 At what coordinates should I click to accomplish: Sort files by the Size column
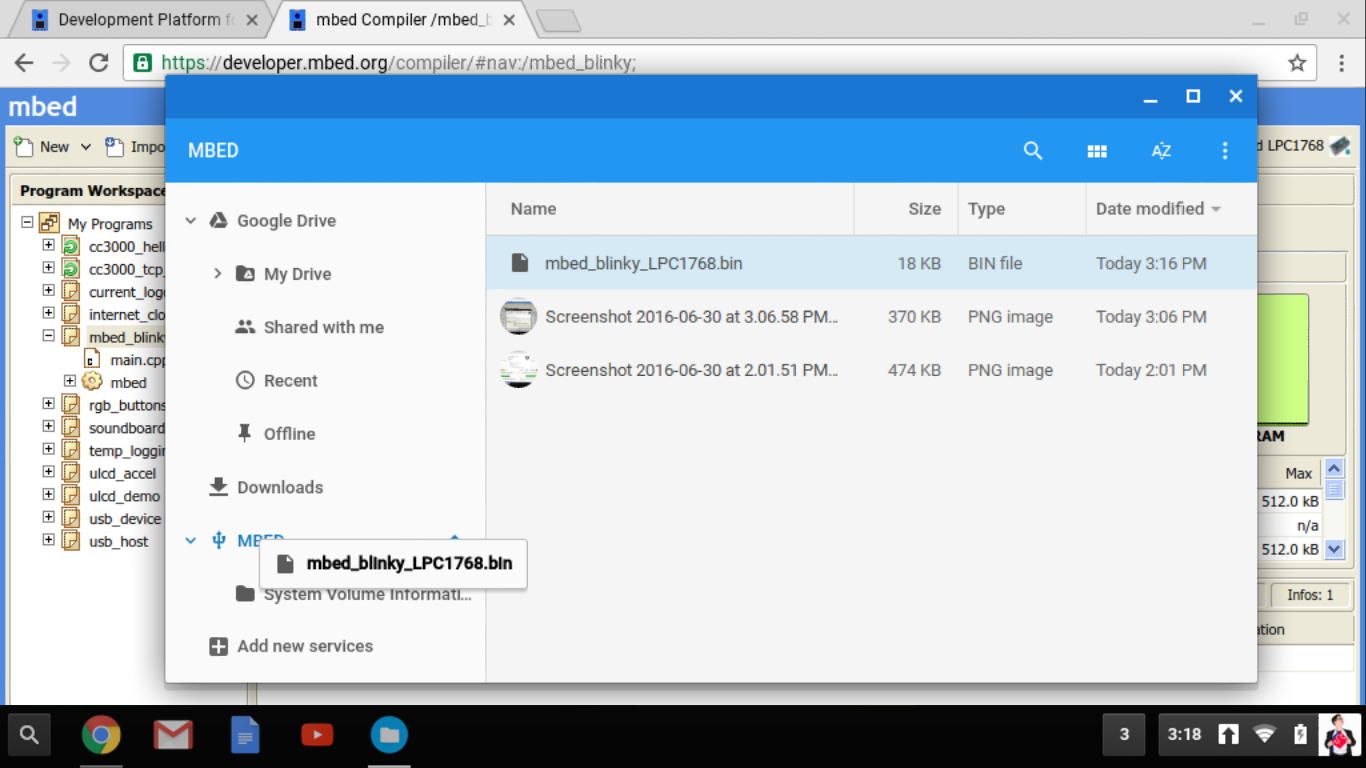(x=924, y=209)
